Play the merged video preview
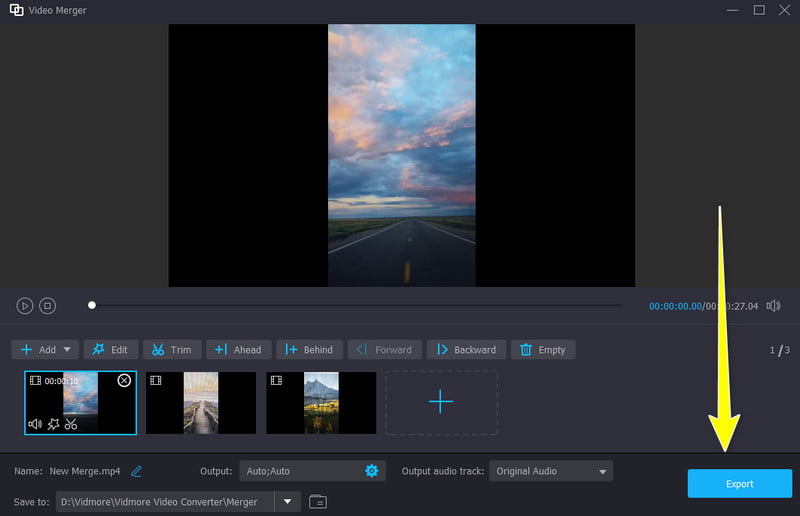 click(24, 306)
